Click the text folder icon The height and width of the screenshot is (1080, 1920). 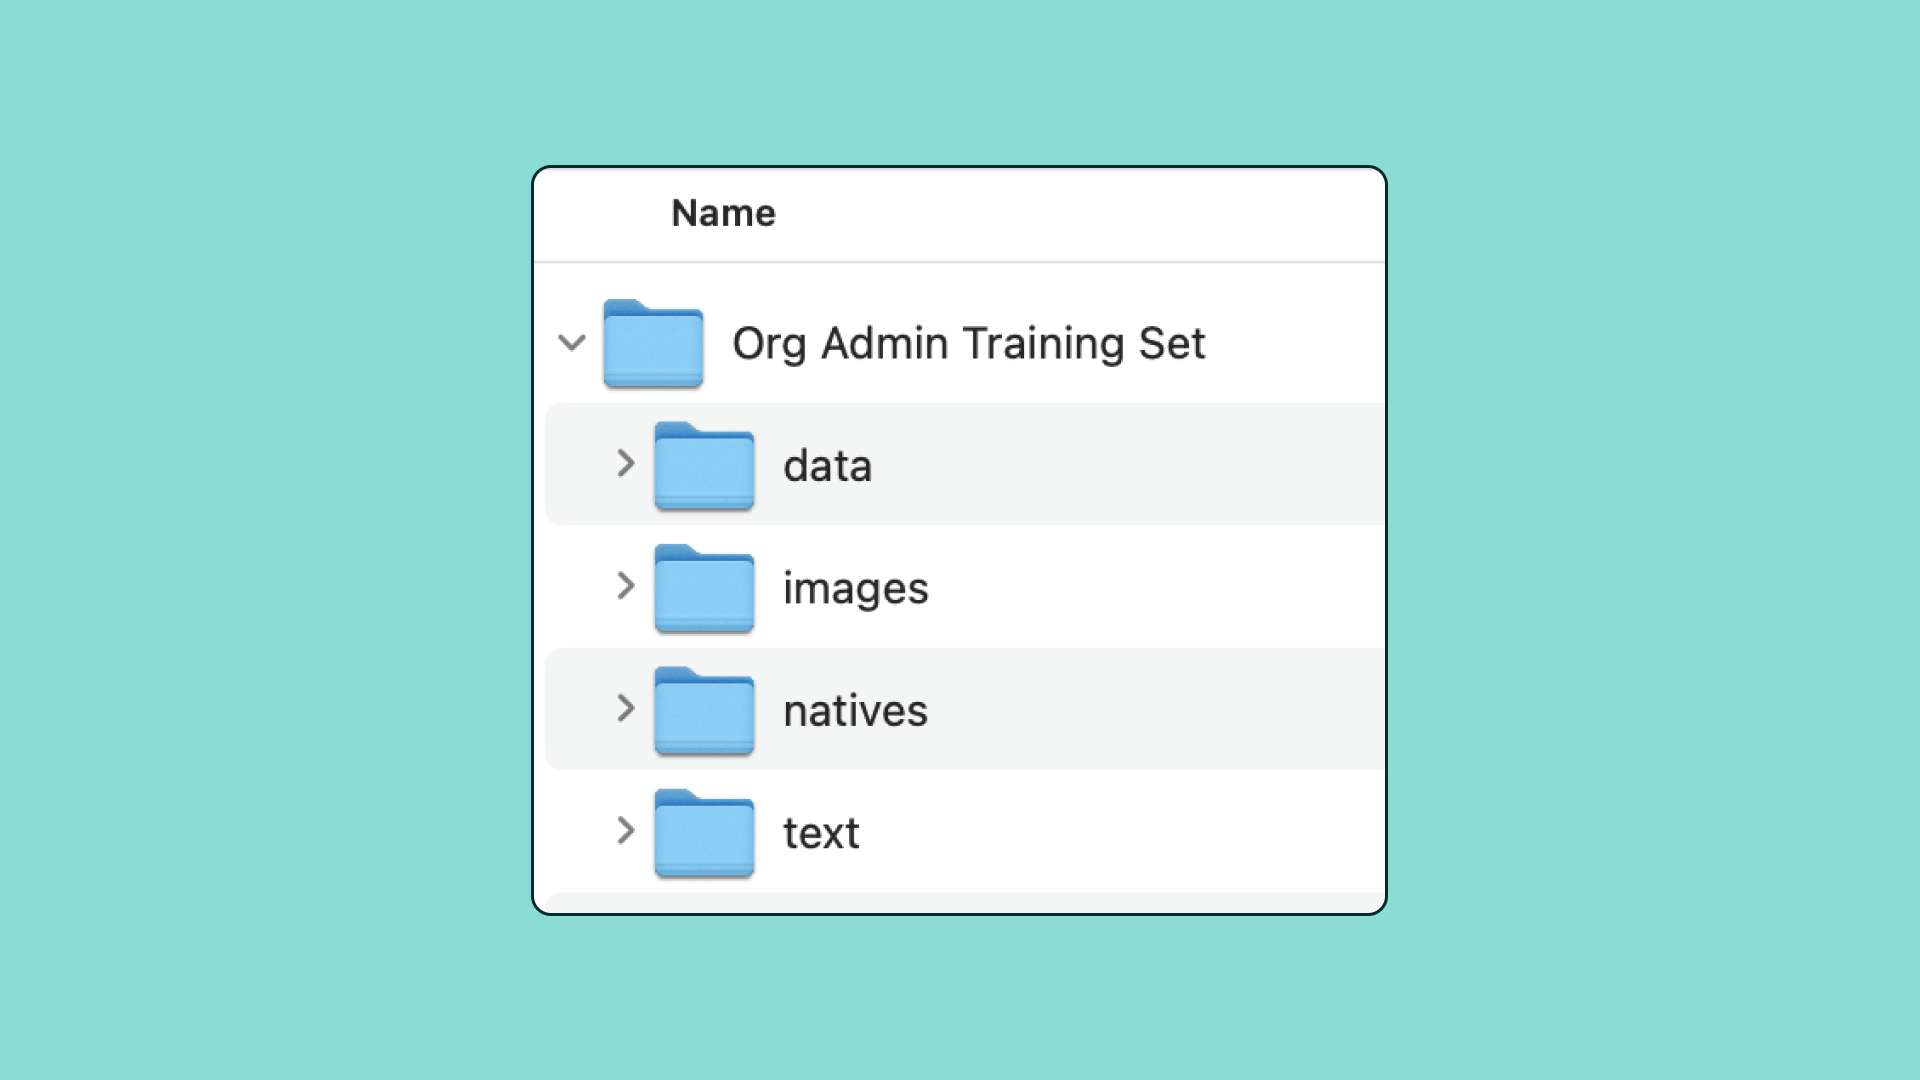tap(704, 834)
